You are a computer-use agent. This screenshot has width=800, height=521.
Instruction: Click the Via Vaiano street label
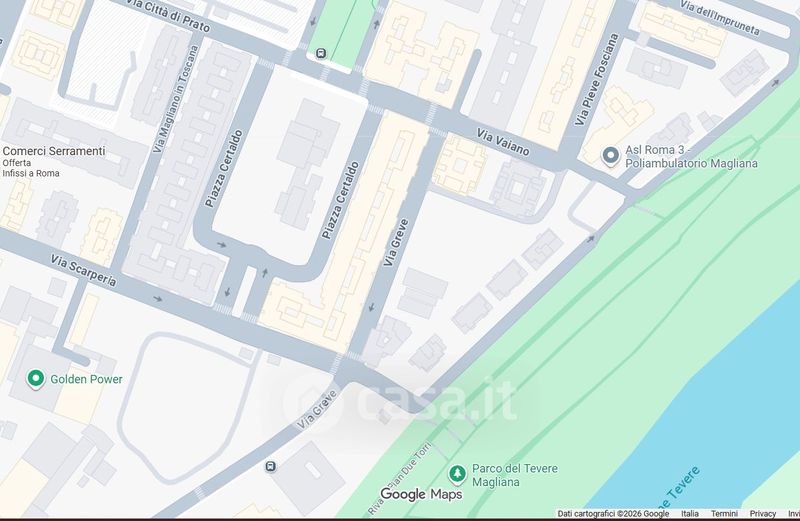pos(503,142)
